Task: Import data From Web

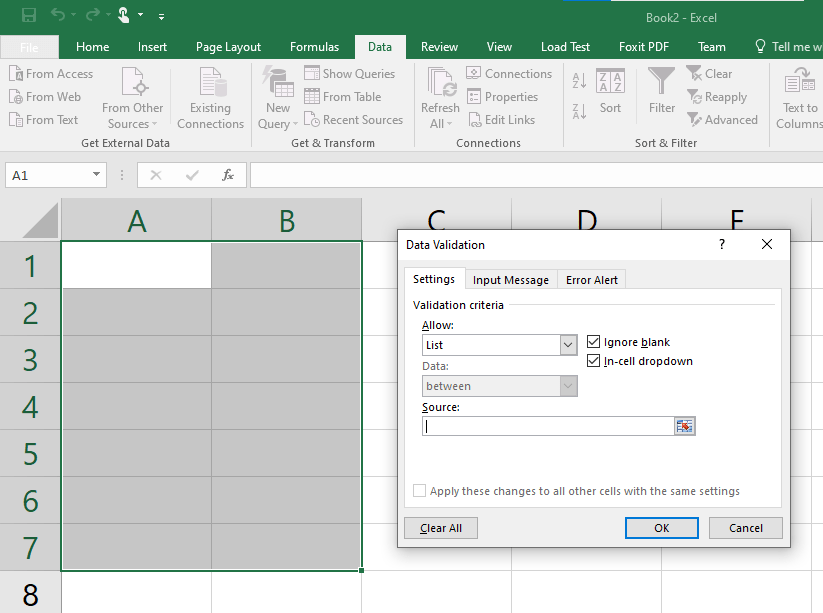Action: [45, 97]
